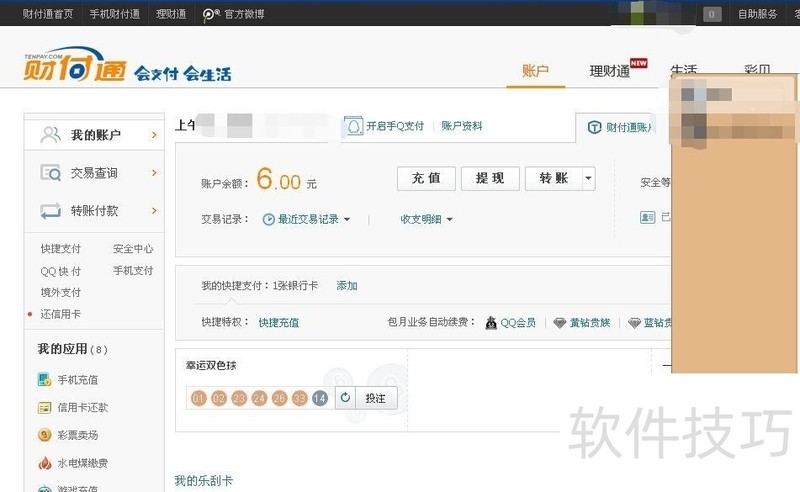Click the 蓝钻 diamond icon
This screenshot has width=800, height=492.
click(x=634, y=323)
